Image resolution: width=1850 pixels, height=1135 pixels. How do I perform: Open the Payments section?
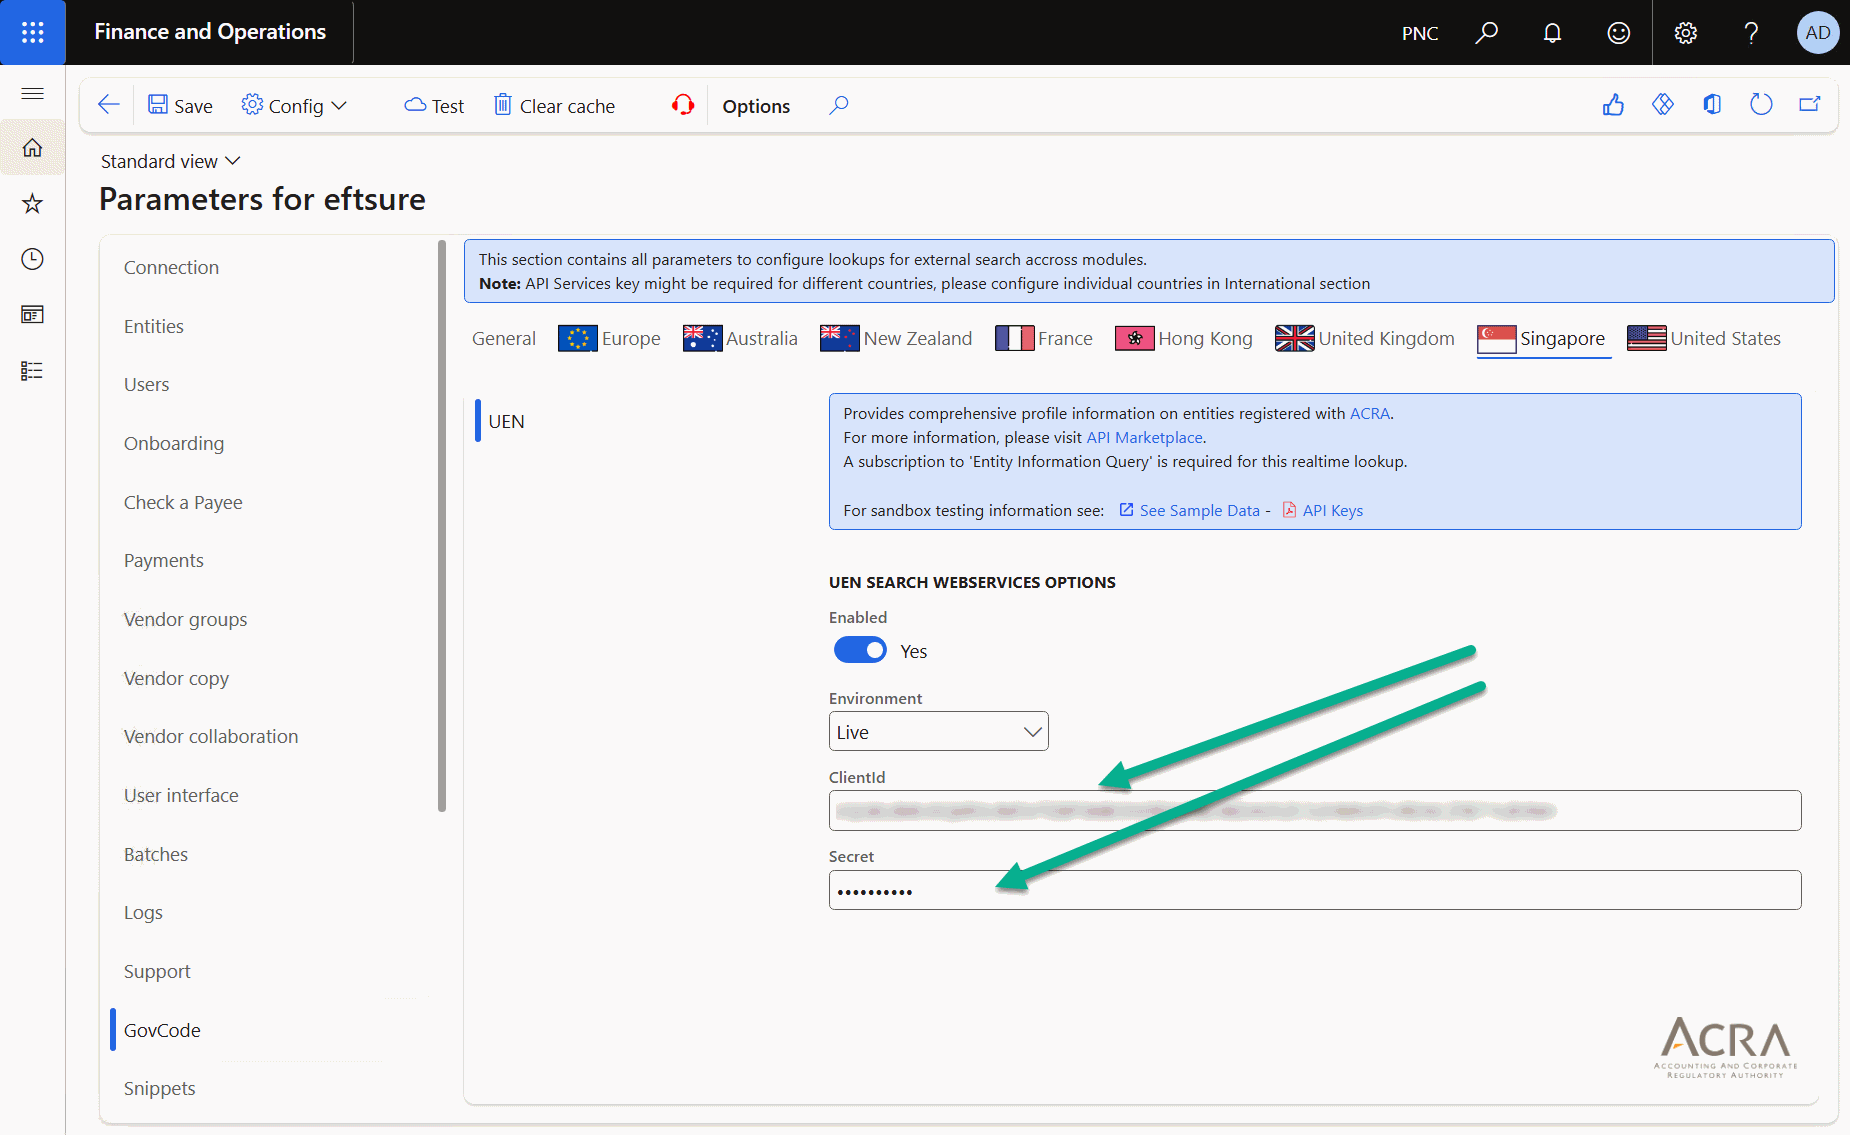coord(164,560)
